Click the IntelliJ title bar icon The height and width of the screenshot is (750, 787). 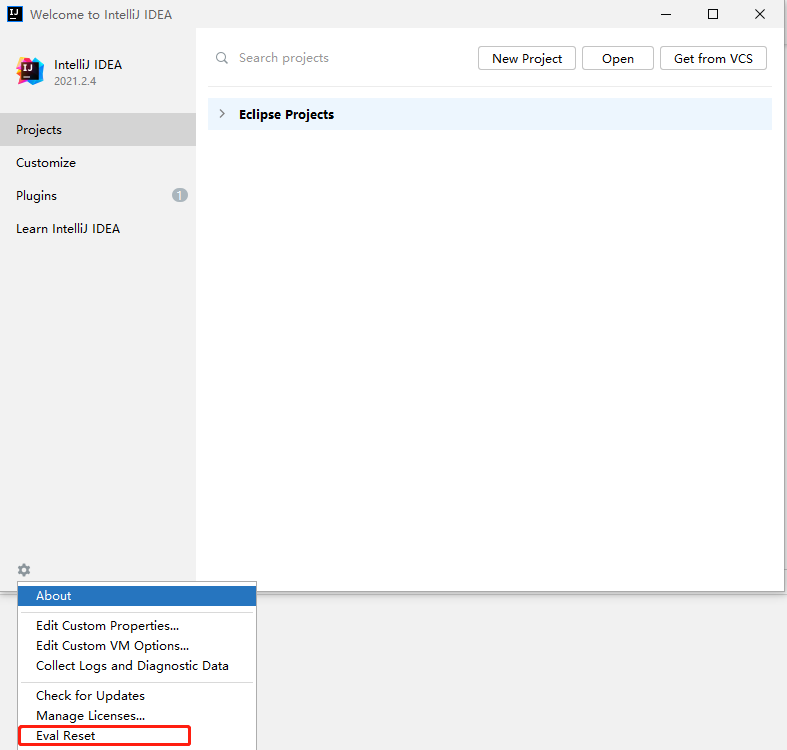tap(15, 14)
